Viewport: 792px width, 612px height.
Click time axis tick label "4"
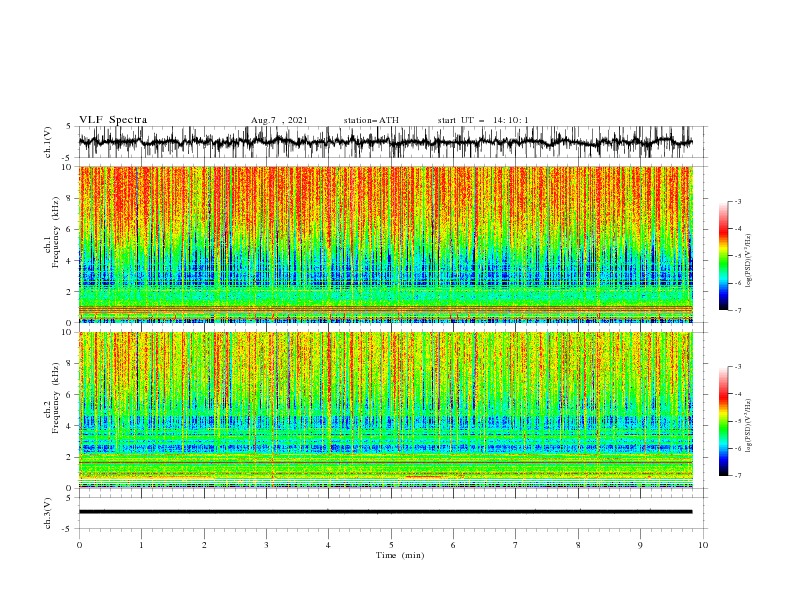(x=328, y=545)
